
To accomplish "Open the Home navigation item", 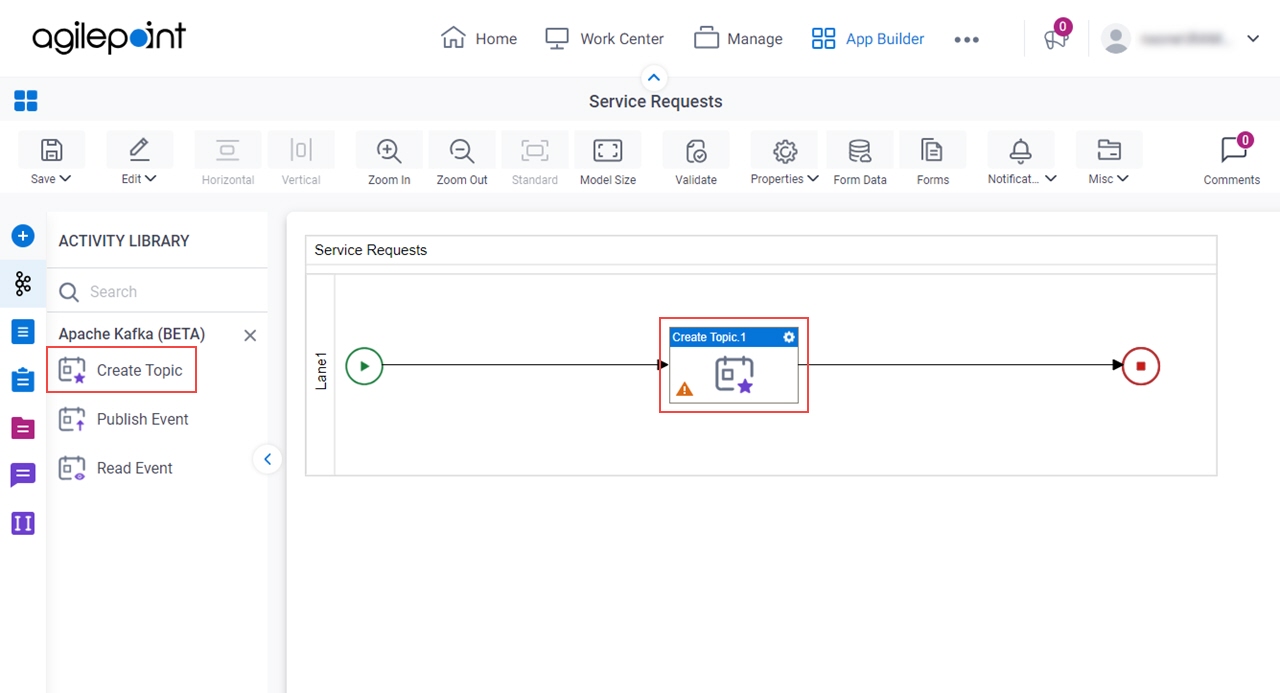I will [479, 39].
